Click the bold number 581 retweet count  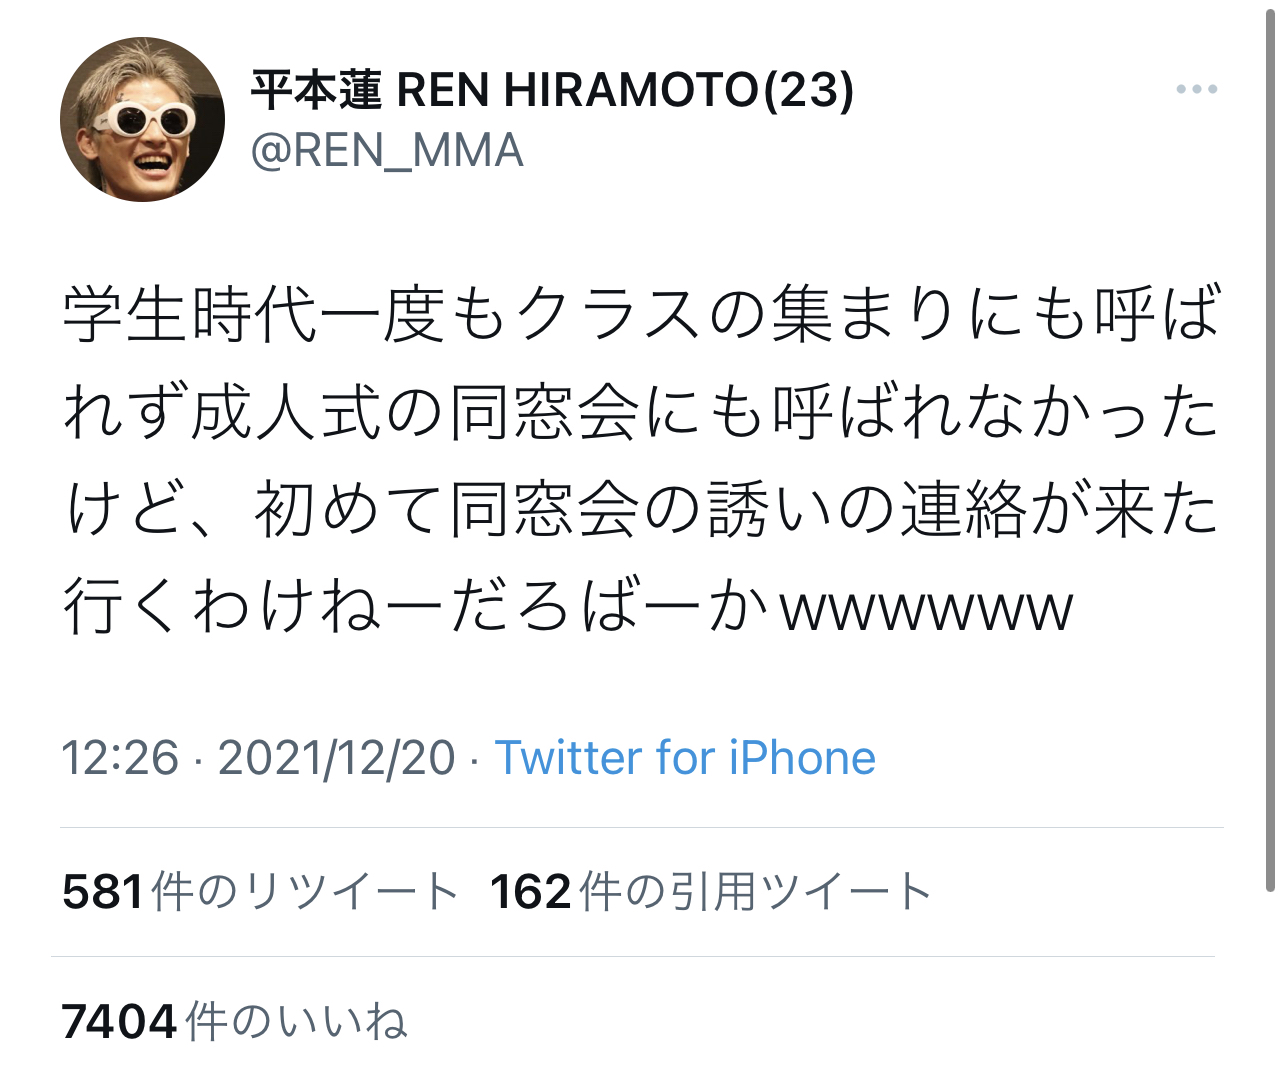pyautogui.click(x=103, y=891)
